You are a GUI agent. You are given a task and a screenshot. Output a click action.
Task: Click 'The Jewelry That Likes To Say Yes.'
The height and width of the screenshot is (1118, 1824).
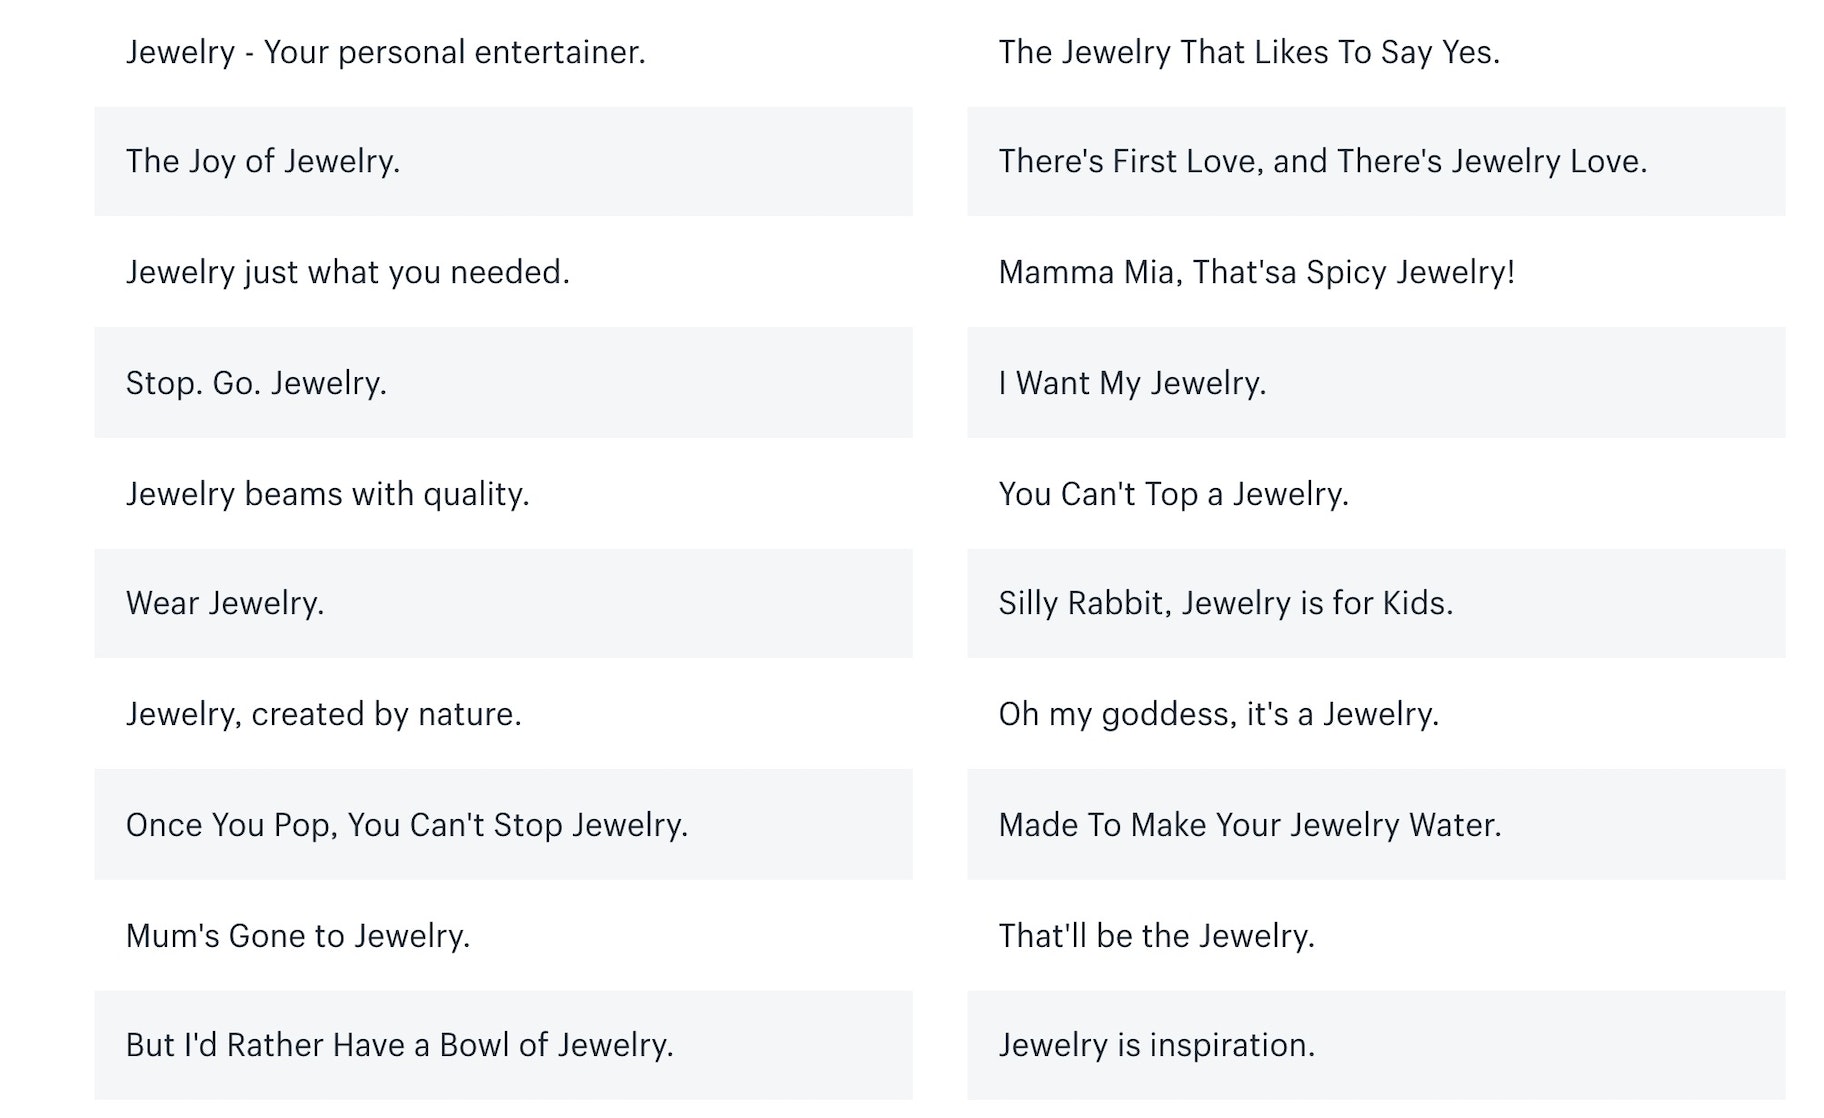(x=1249, y=52)
